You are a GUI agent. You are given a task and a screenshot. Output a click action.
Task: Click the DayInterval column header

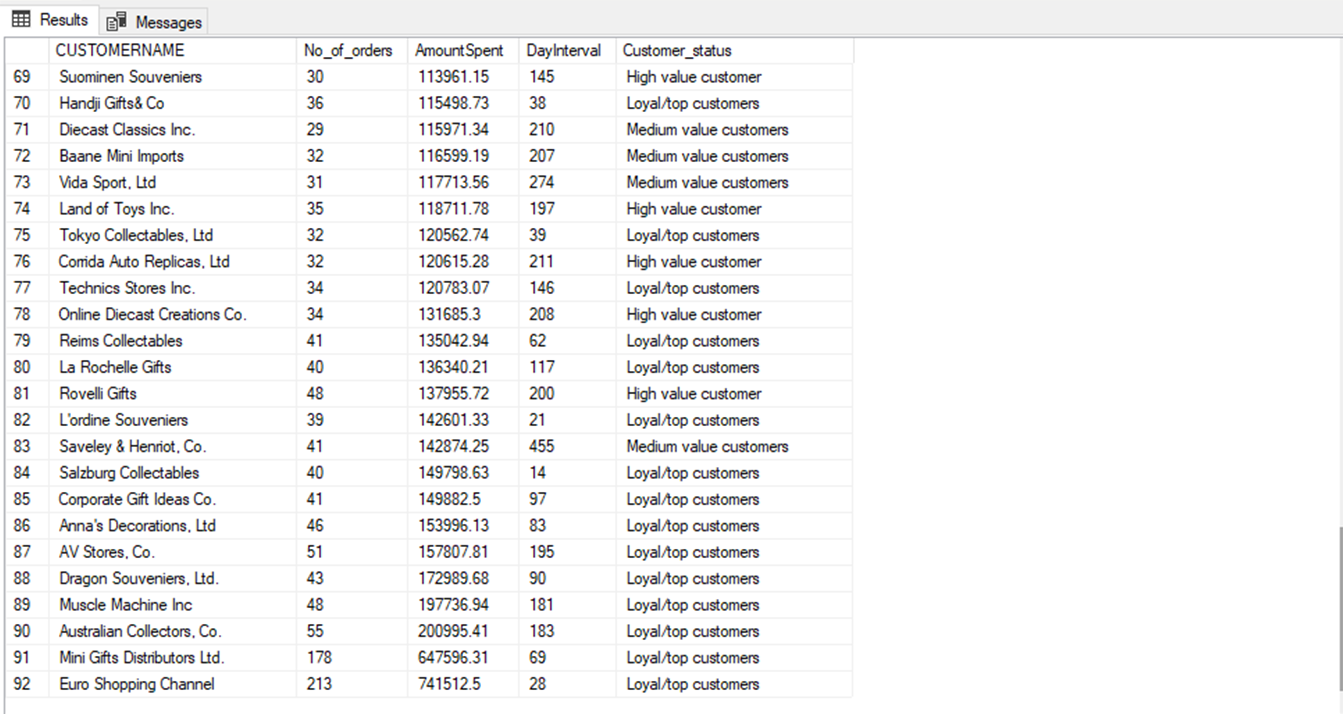point(562,50)
